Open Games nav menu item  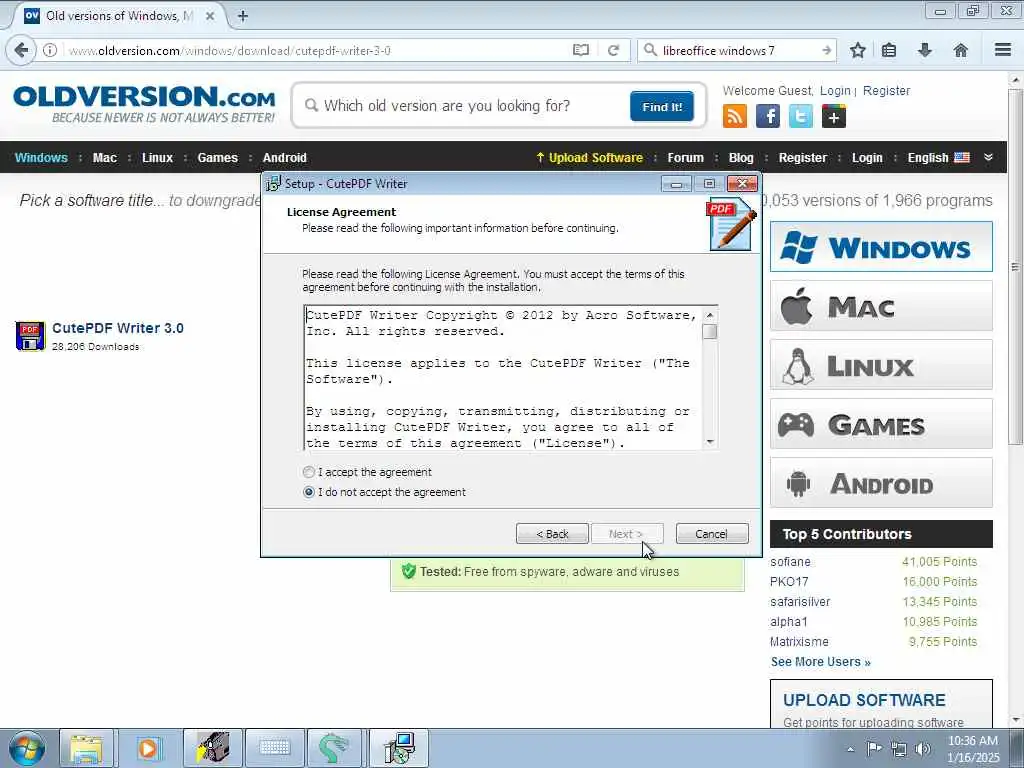(217, 157)
